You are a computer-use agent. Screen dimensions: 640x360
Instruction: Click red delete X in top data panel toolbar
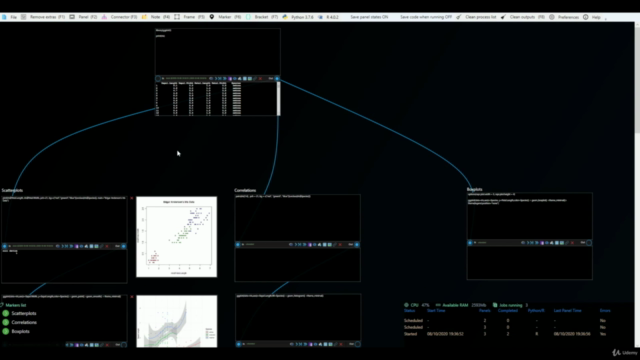[x=260, y=78]
